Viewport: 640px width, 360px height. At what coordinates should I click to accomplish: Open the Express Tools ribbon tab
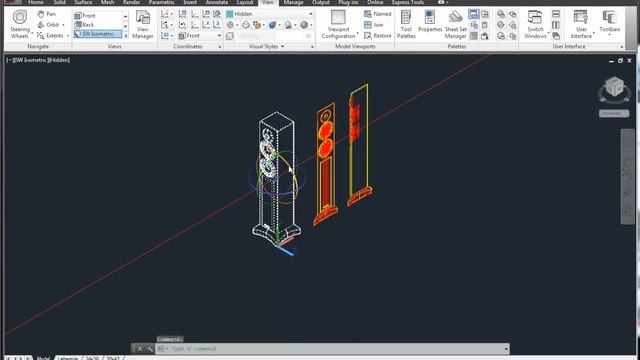(407, 2)
